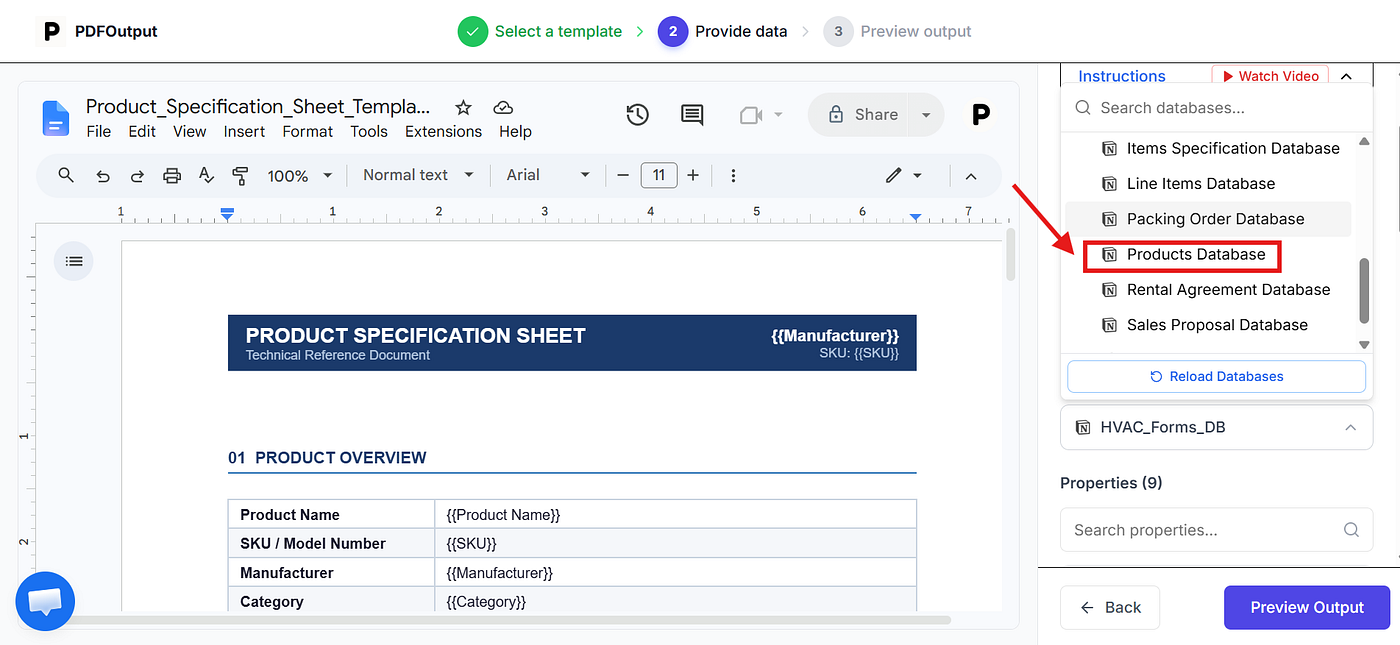Open the Format menu
This screenshot has height=645, width=1400.
[307, 131]
